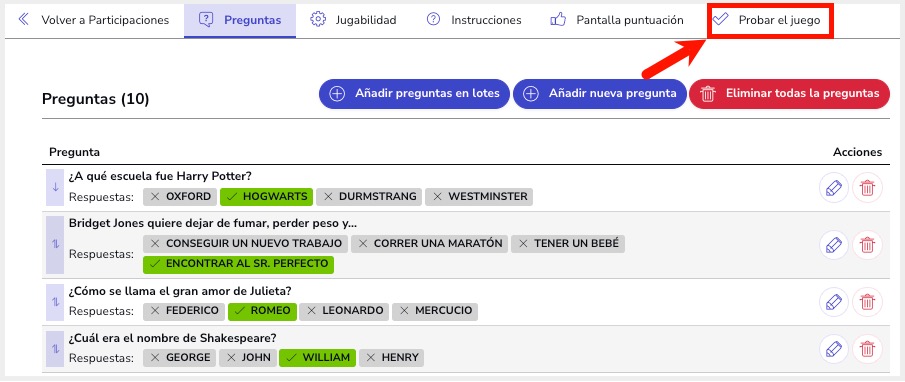Screen dimensions: 905x382
Task: Open the Preguntas tab
Action: (240, 20)
